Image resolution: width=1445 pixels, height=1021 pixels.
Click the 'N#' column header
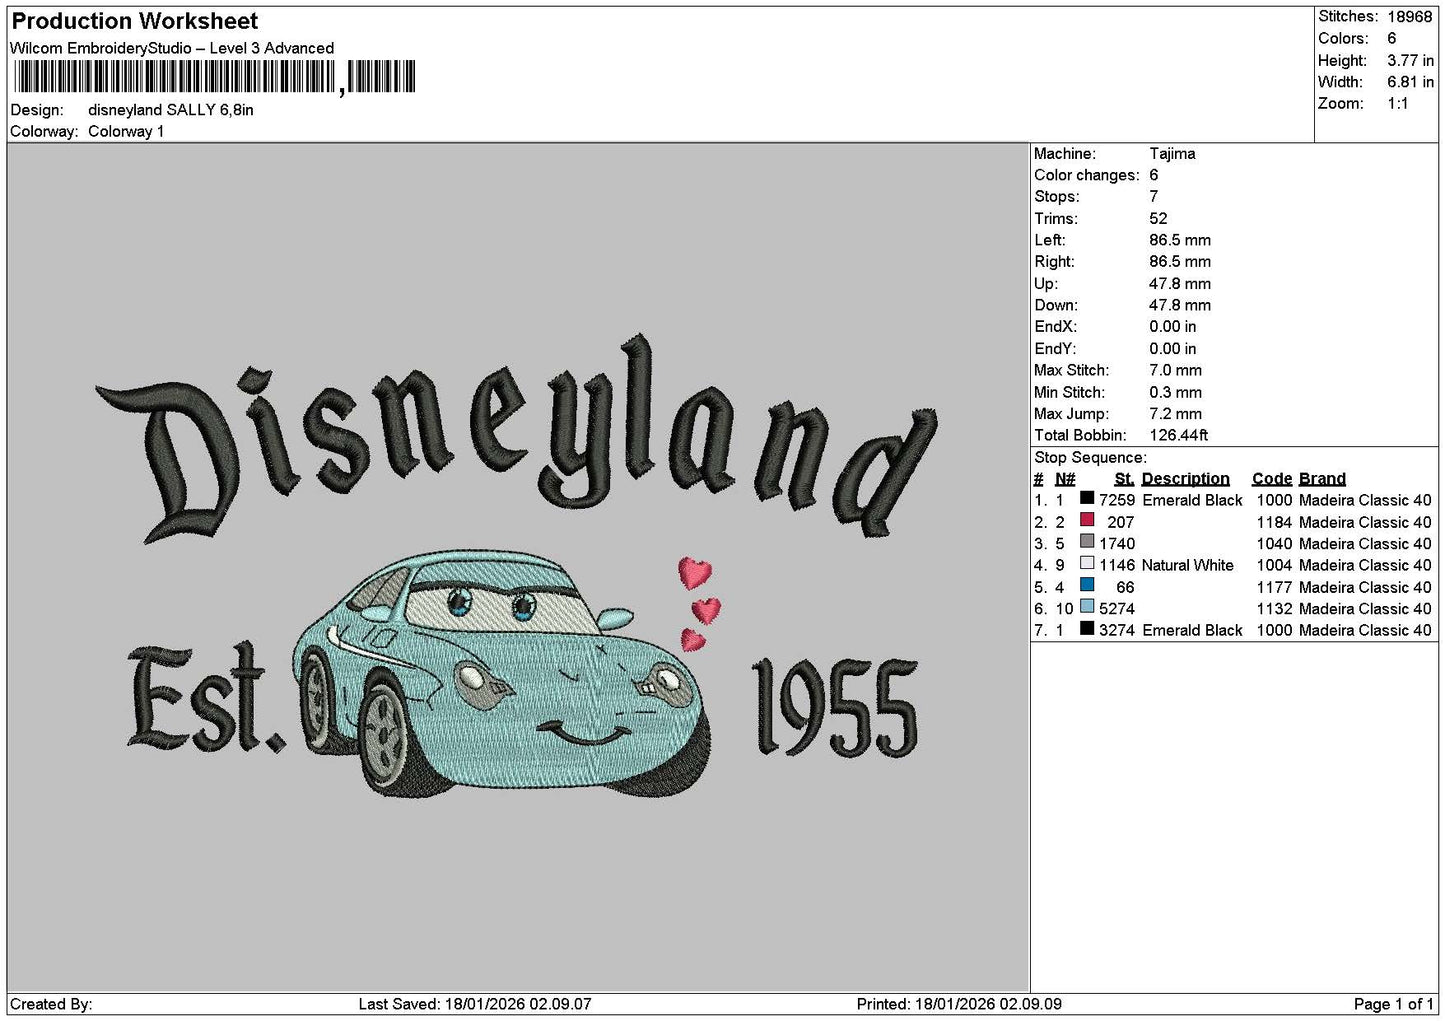[1065, 479]
